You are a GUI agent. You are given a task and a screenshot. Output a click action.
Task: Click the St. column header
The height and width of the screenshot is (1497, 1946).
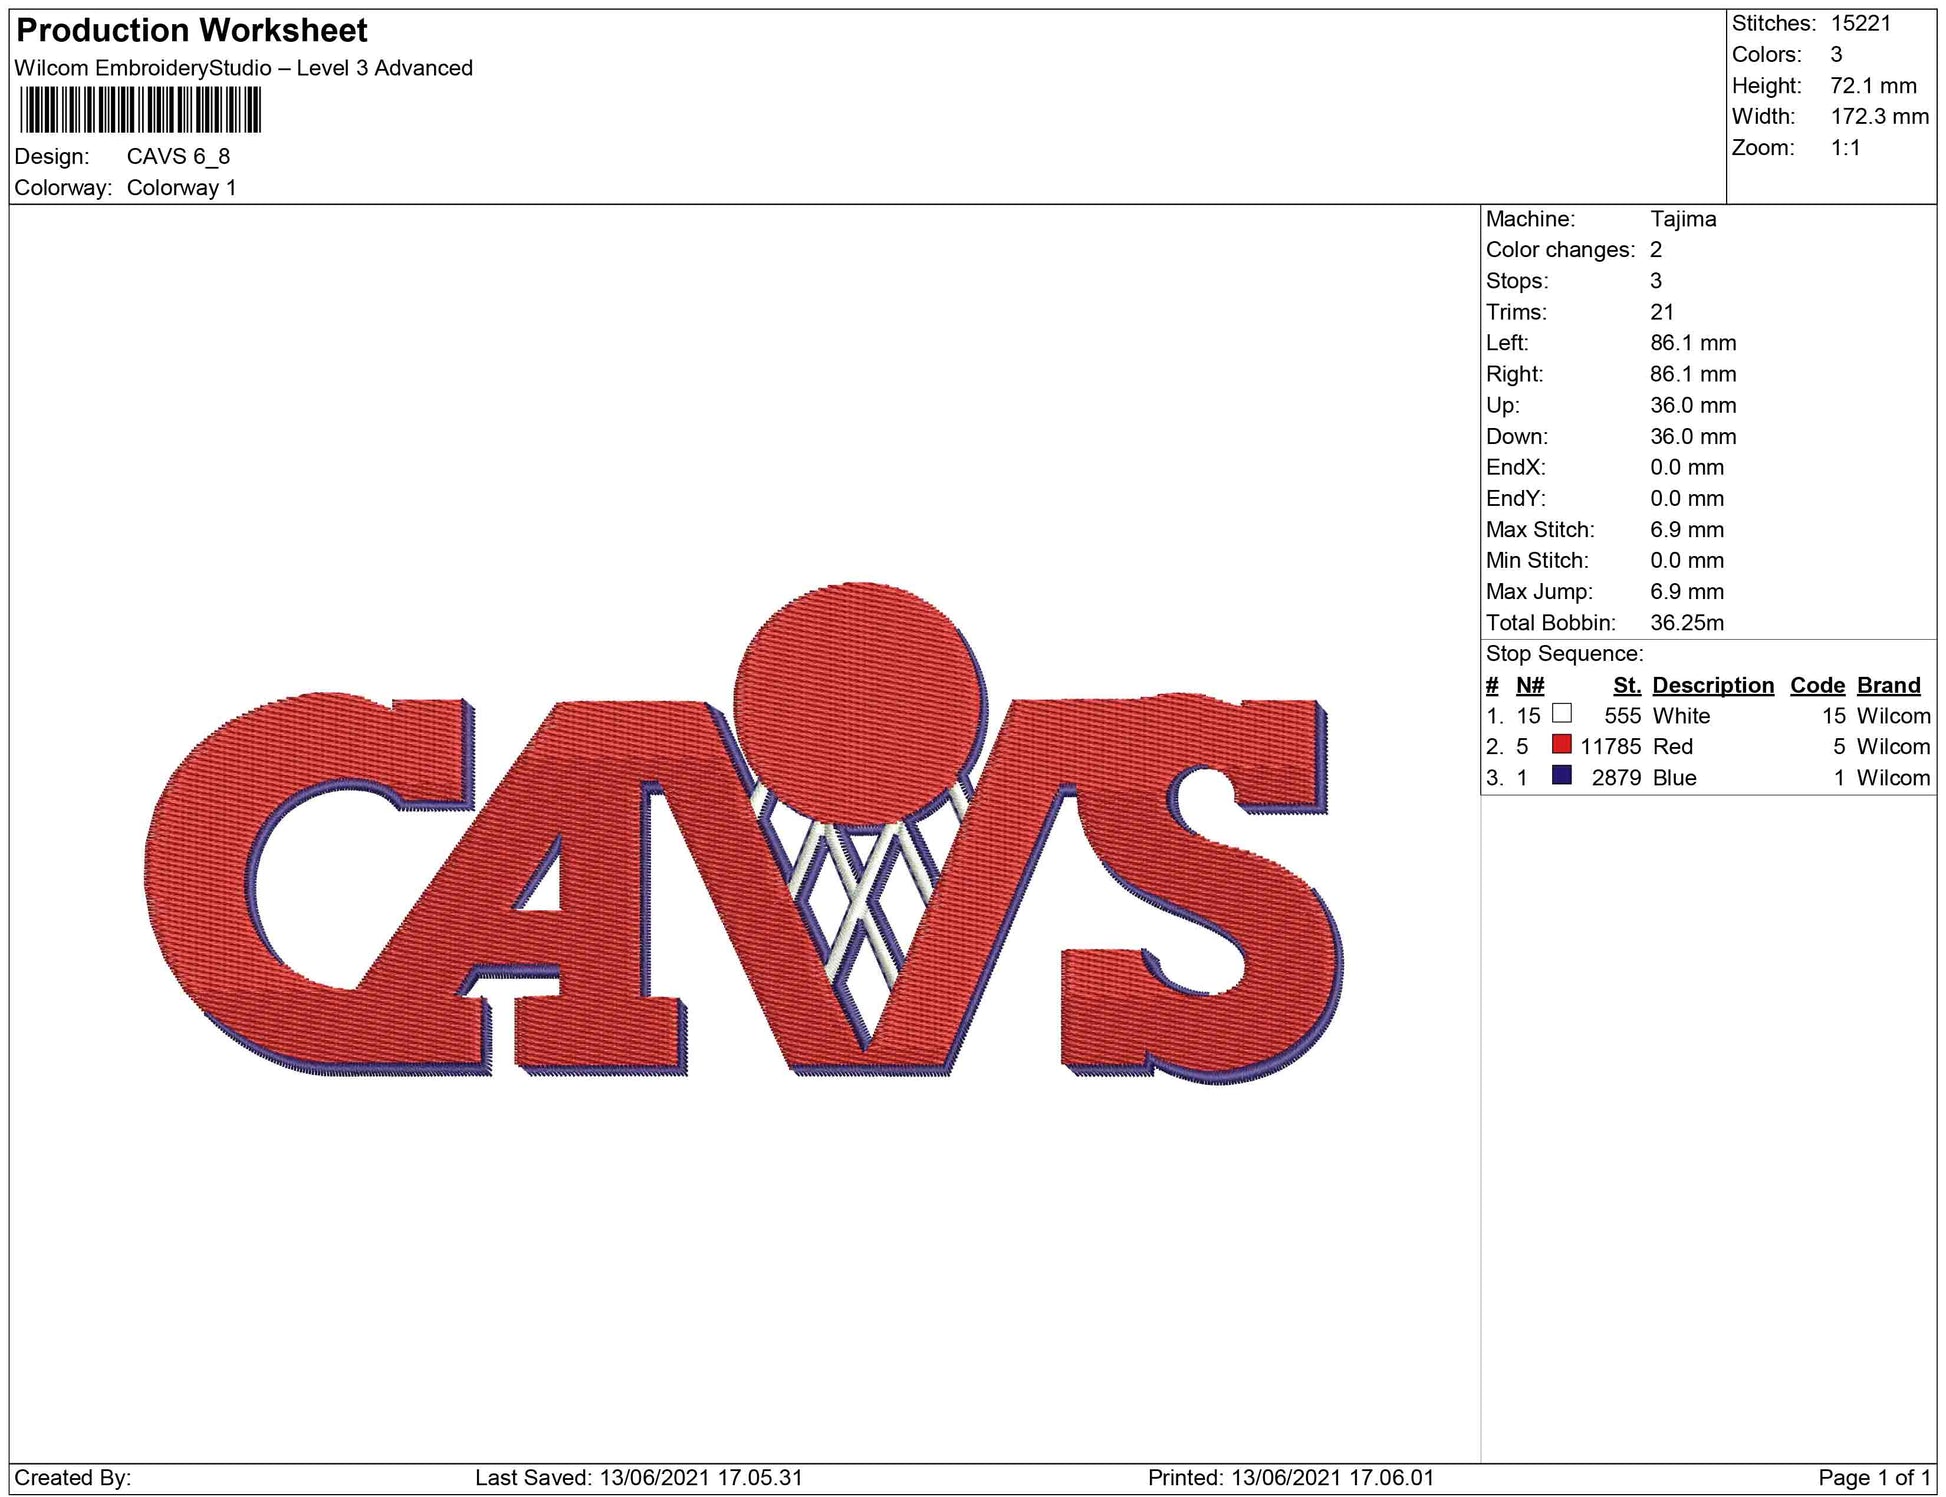coord(1626,685)
